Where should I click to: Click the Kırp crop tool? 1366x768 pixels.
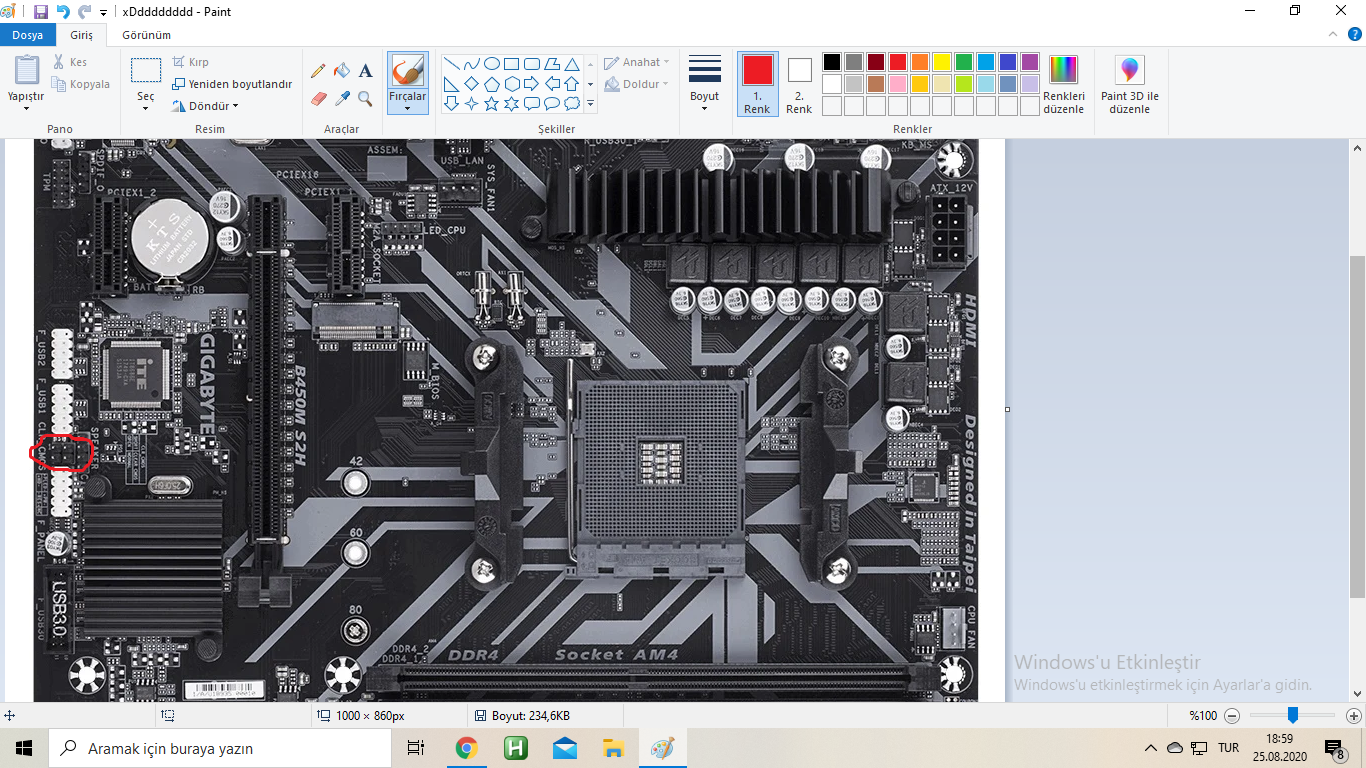[x=191, y=62]
